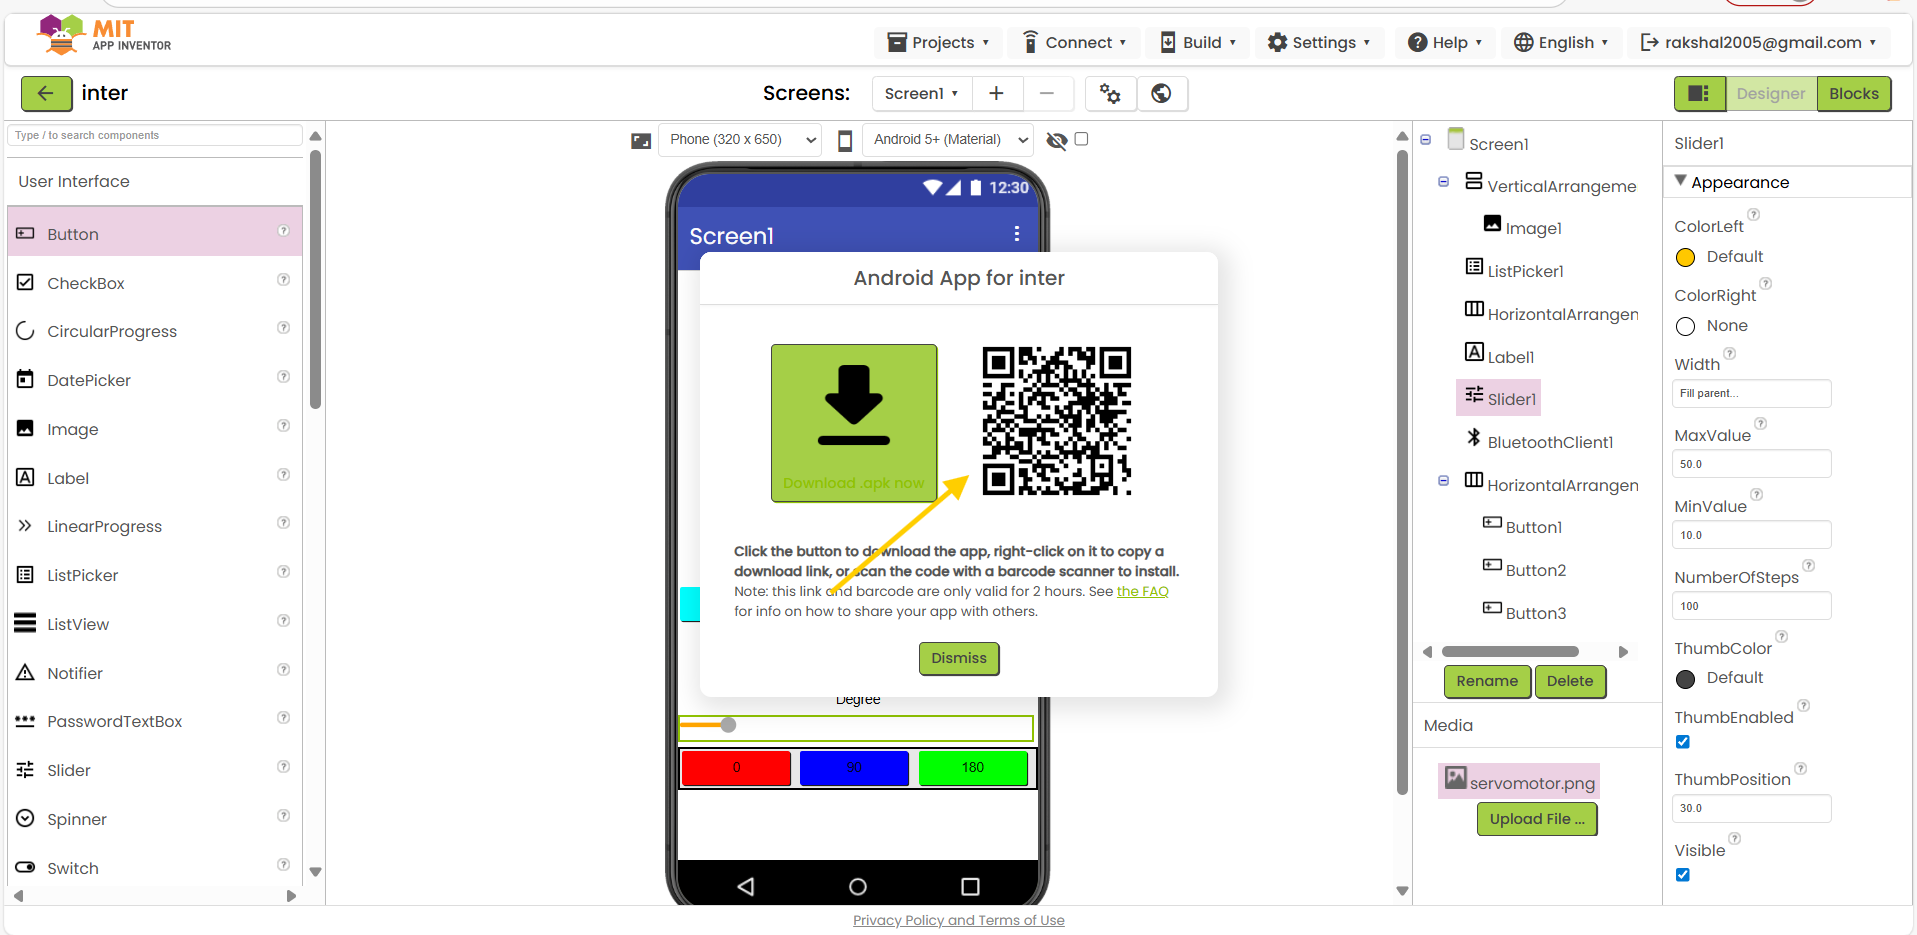Show help for MaxValue property
The image size is (1917, 935).
(x=1761, y=424)
